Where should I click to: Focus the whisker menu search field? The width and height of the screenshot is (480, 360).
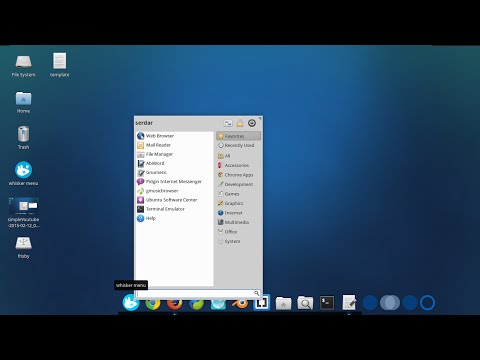click(x=198, y=293)
